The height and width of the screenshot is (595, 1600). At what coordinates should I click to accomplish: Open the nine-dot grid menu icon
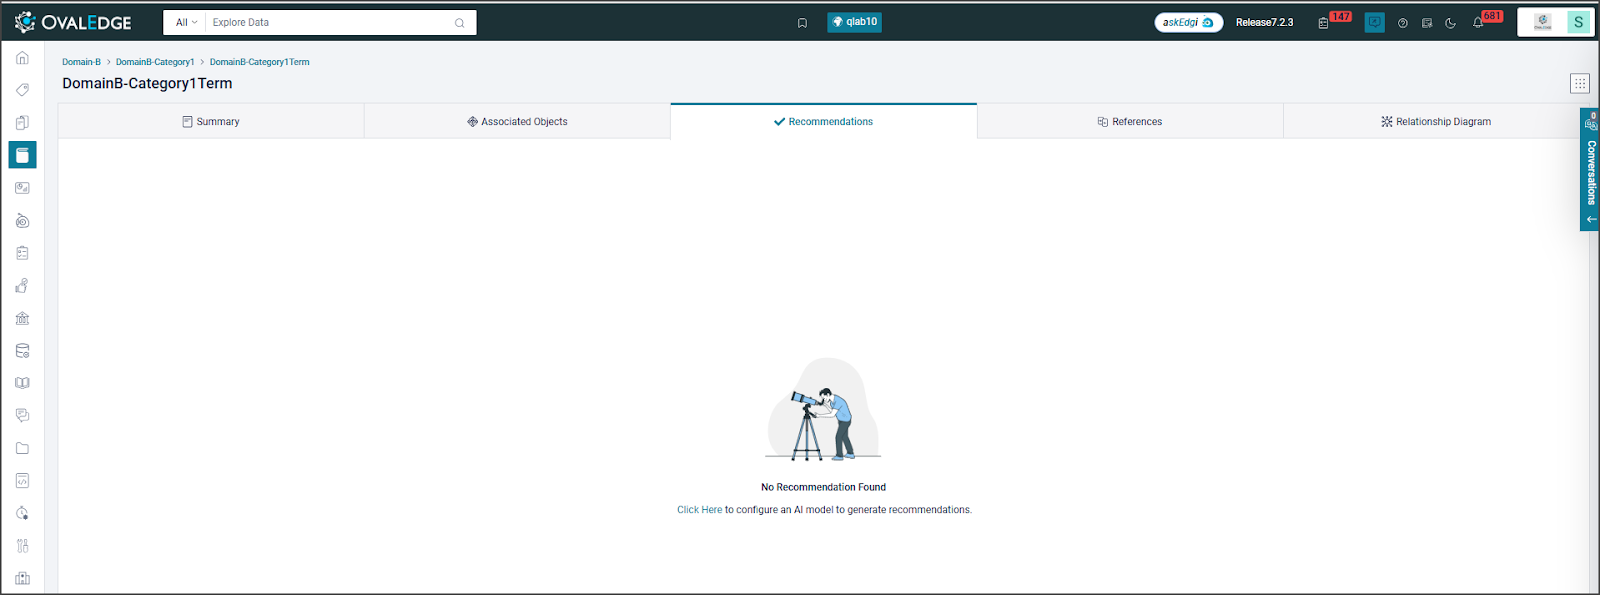point(1579,84)
